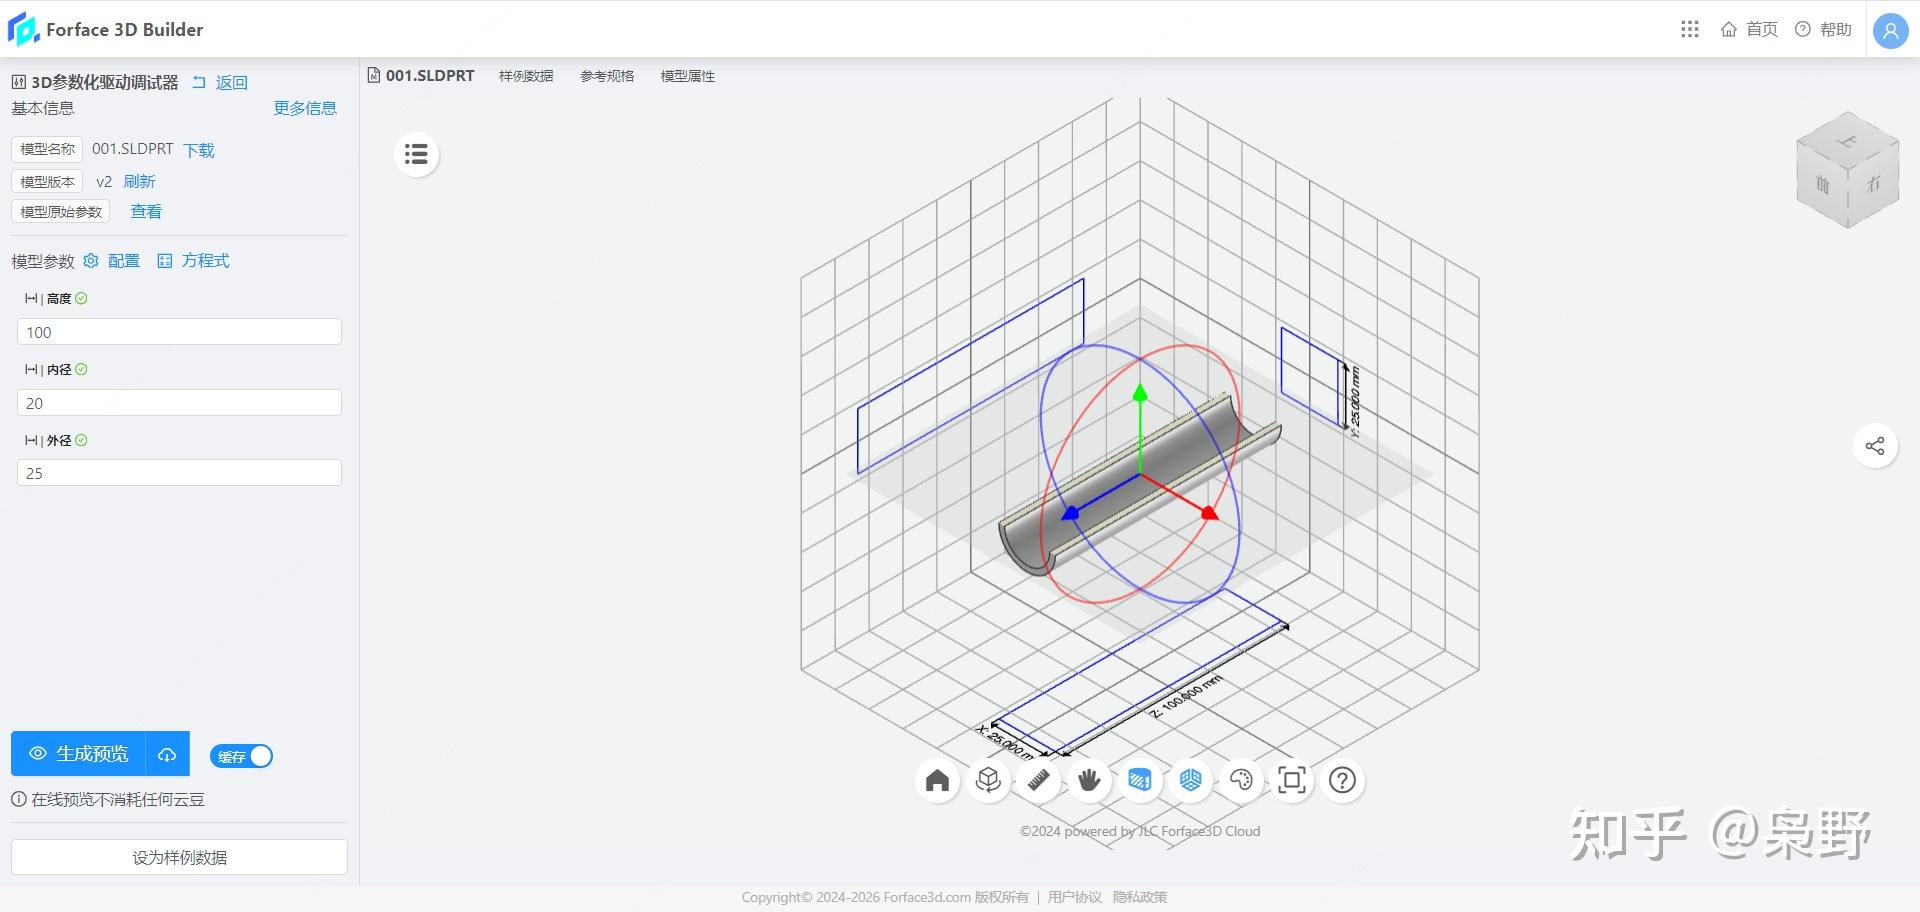Reset the view with the Home icon
The image size is (1920, 912).
[937, 781]
